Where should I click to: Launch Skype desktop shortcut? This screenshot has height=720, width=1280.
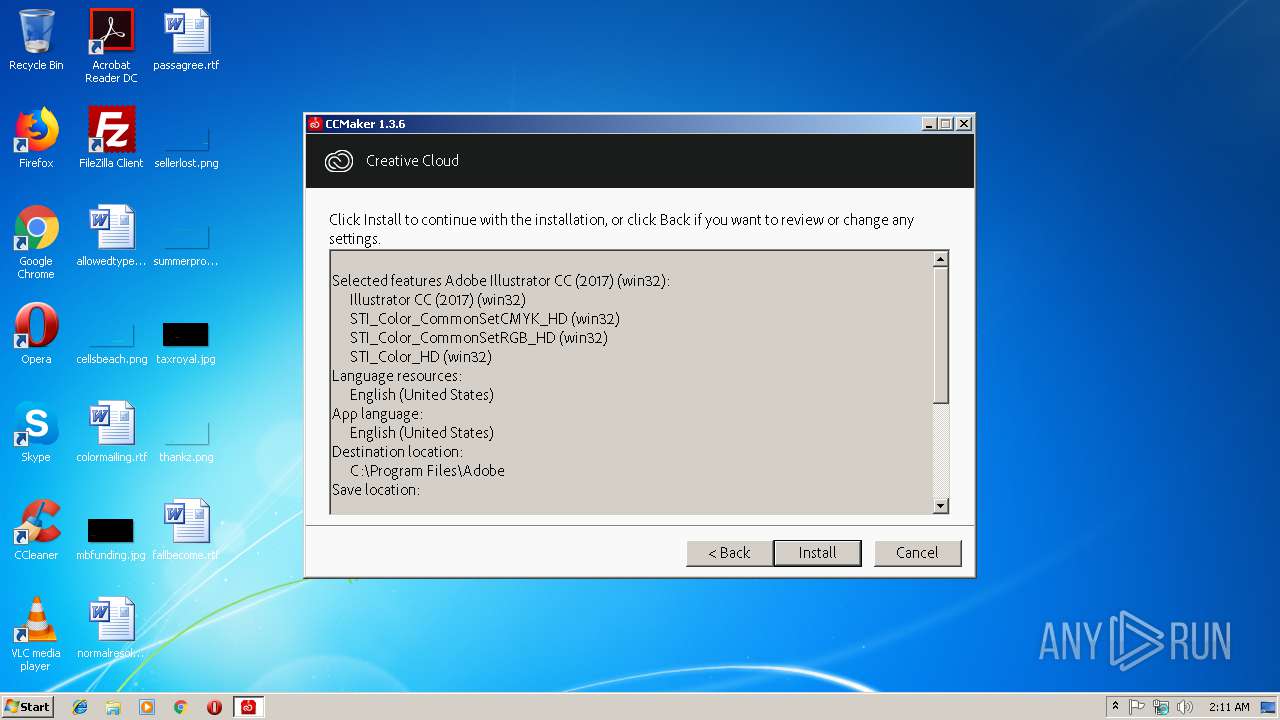tap(36, 432)
